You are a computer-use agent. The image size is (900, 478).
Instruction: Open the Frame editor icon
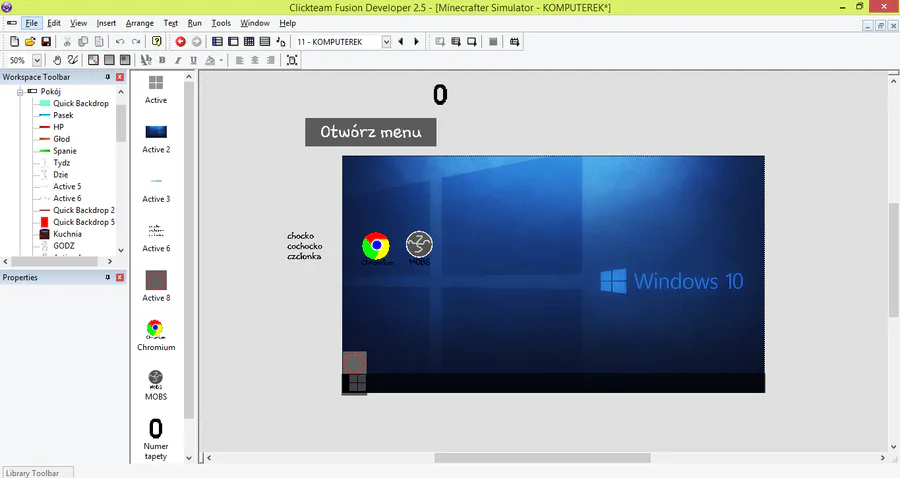233,41
